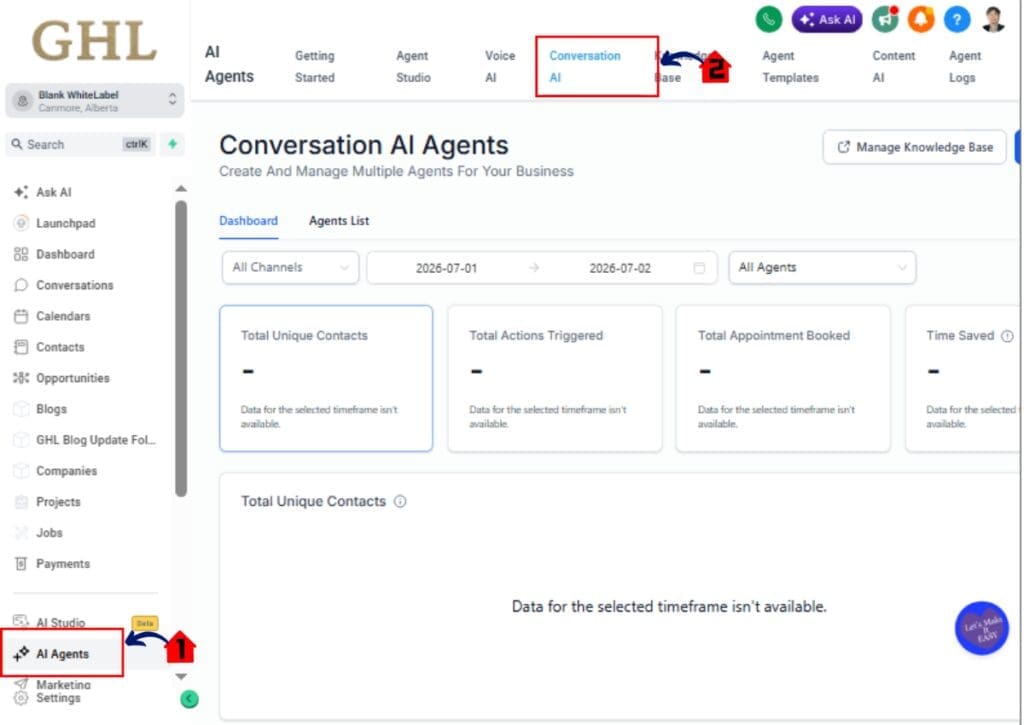Open the Let's Make It Easy chat bubble
Screen dimensions: 1024x725
pos(982,628)
